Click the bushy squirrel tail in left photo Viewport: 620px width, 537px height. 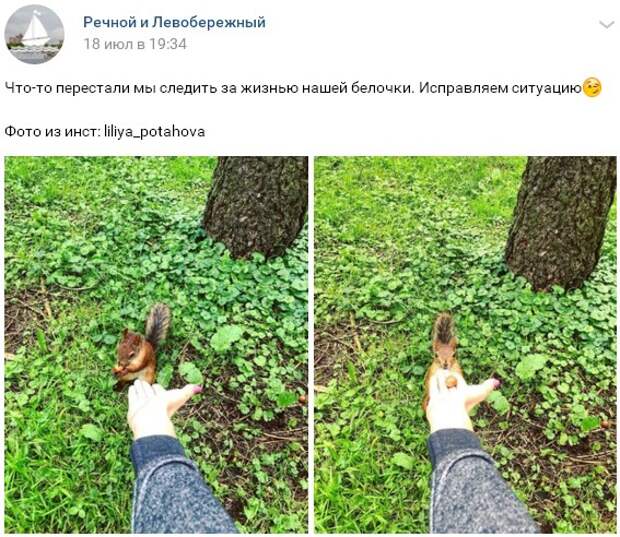(x=158, y=324)
